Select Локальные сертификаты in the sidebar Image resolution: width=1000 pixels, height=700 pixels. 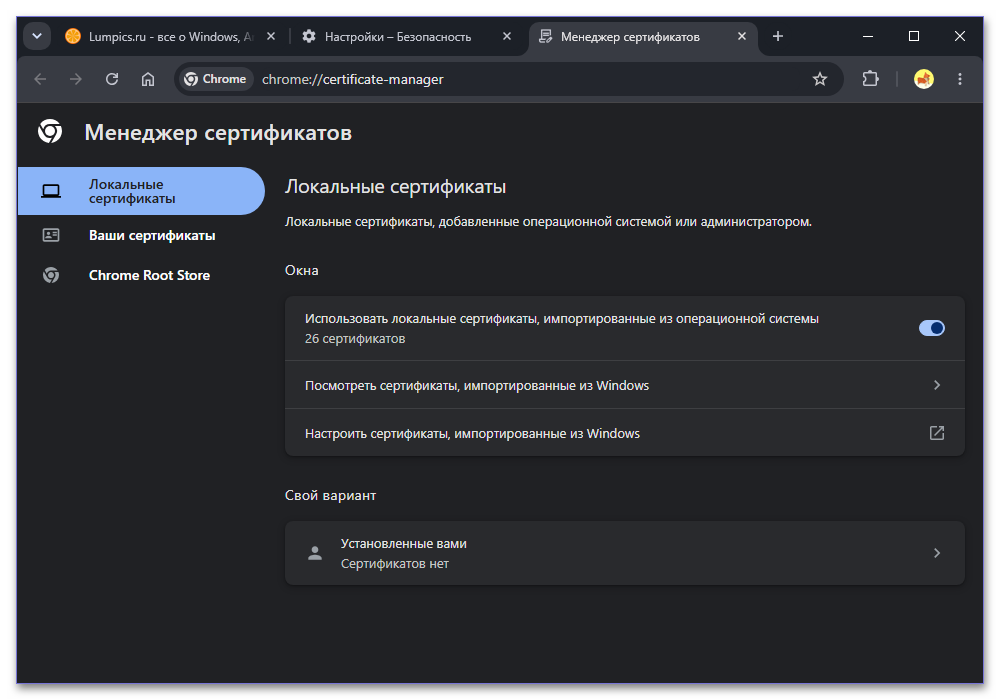click(x=141, y=191)
